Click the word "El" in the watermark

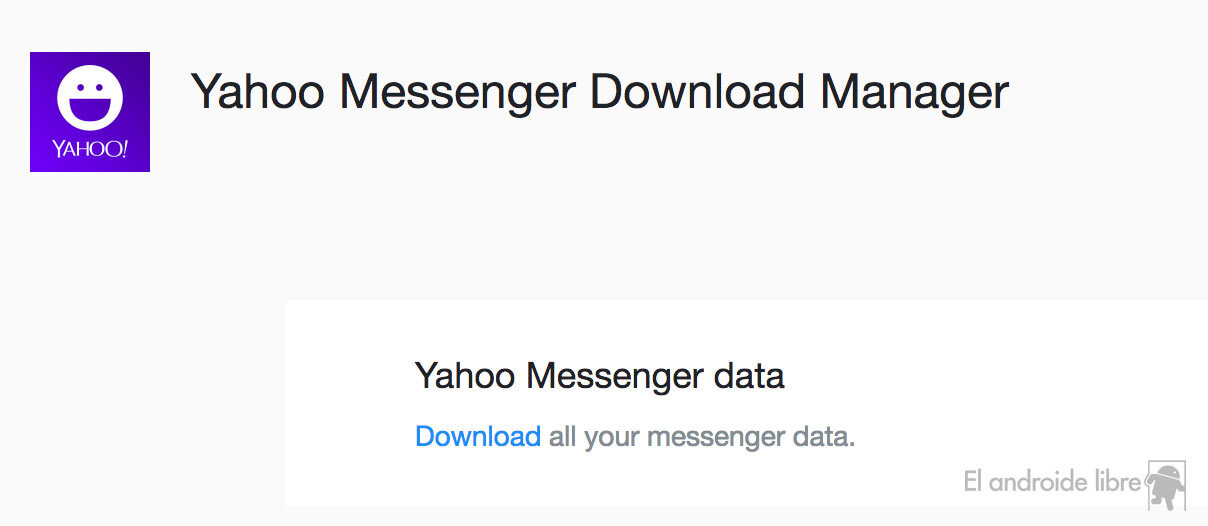click(974, 482)
